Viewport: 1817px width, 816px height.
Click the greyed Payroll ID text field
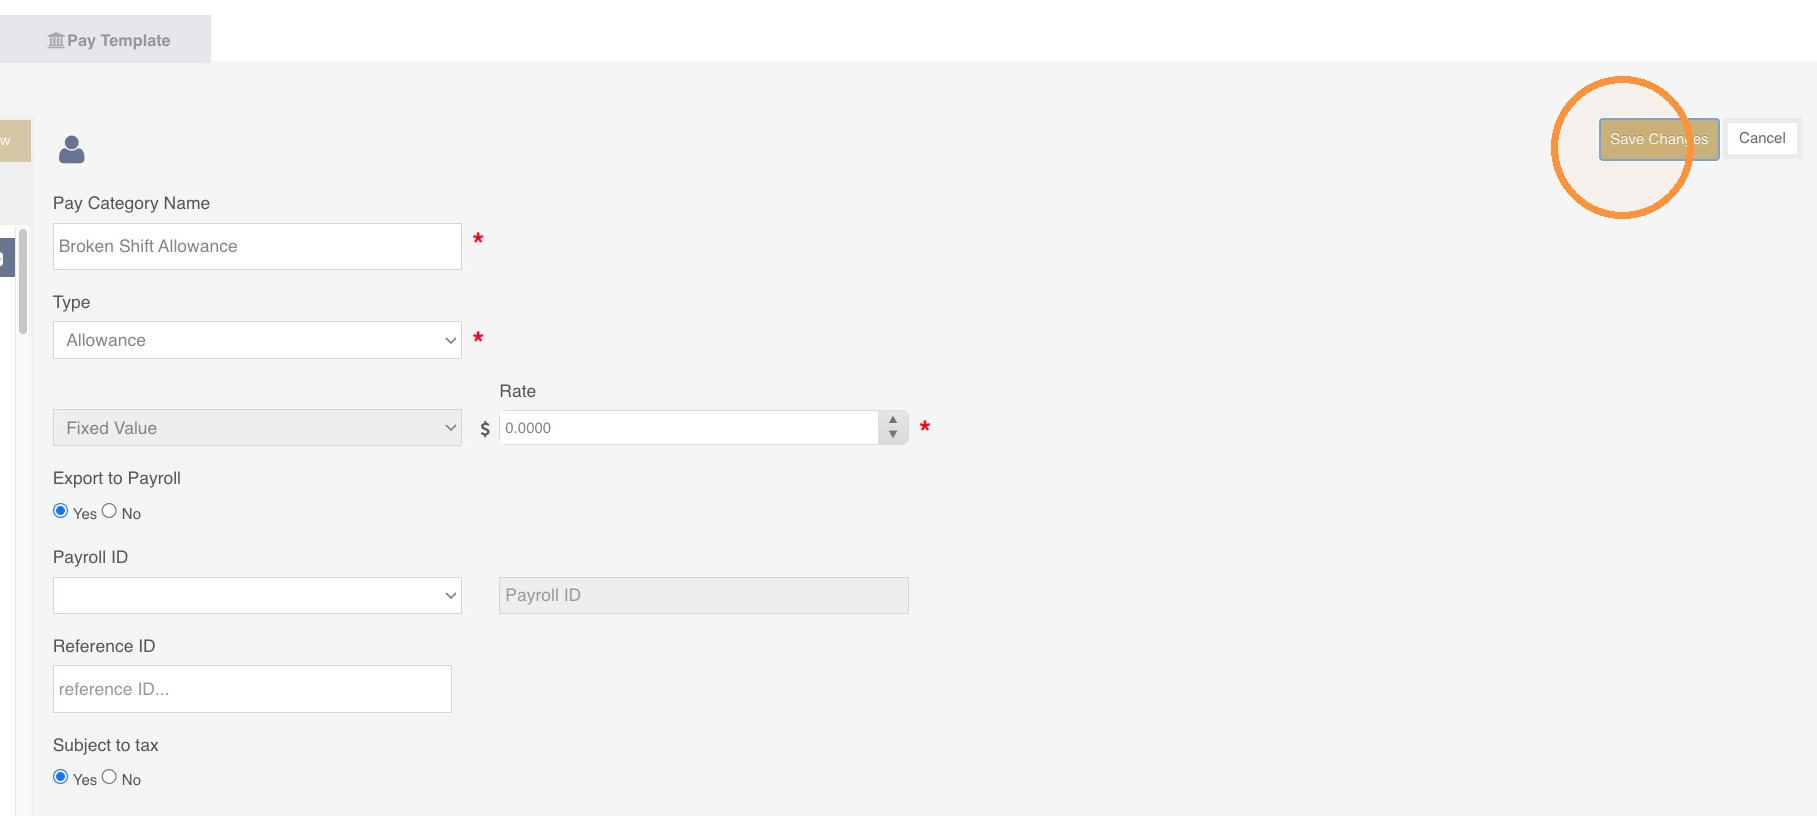pos(704,595)
